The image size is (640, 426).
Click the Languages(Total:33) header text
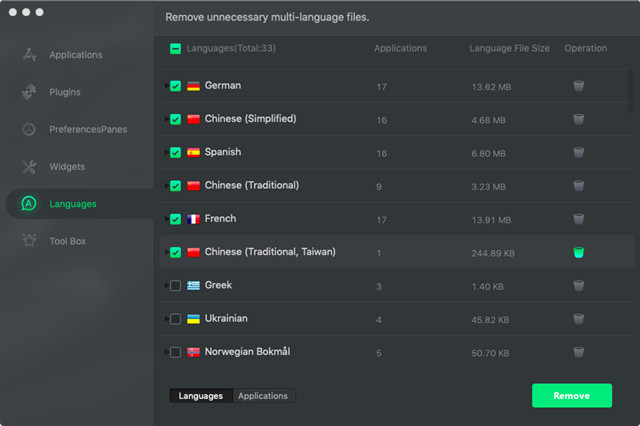click(231, 48)
